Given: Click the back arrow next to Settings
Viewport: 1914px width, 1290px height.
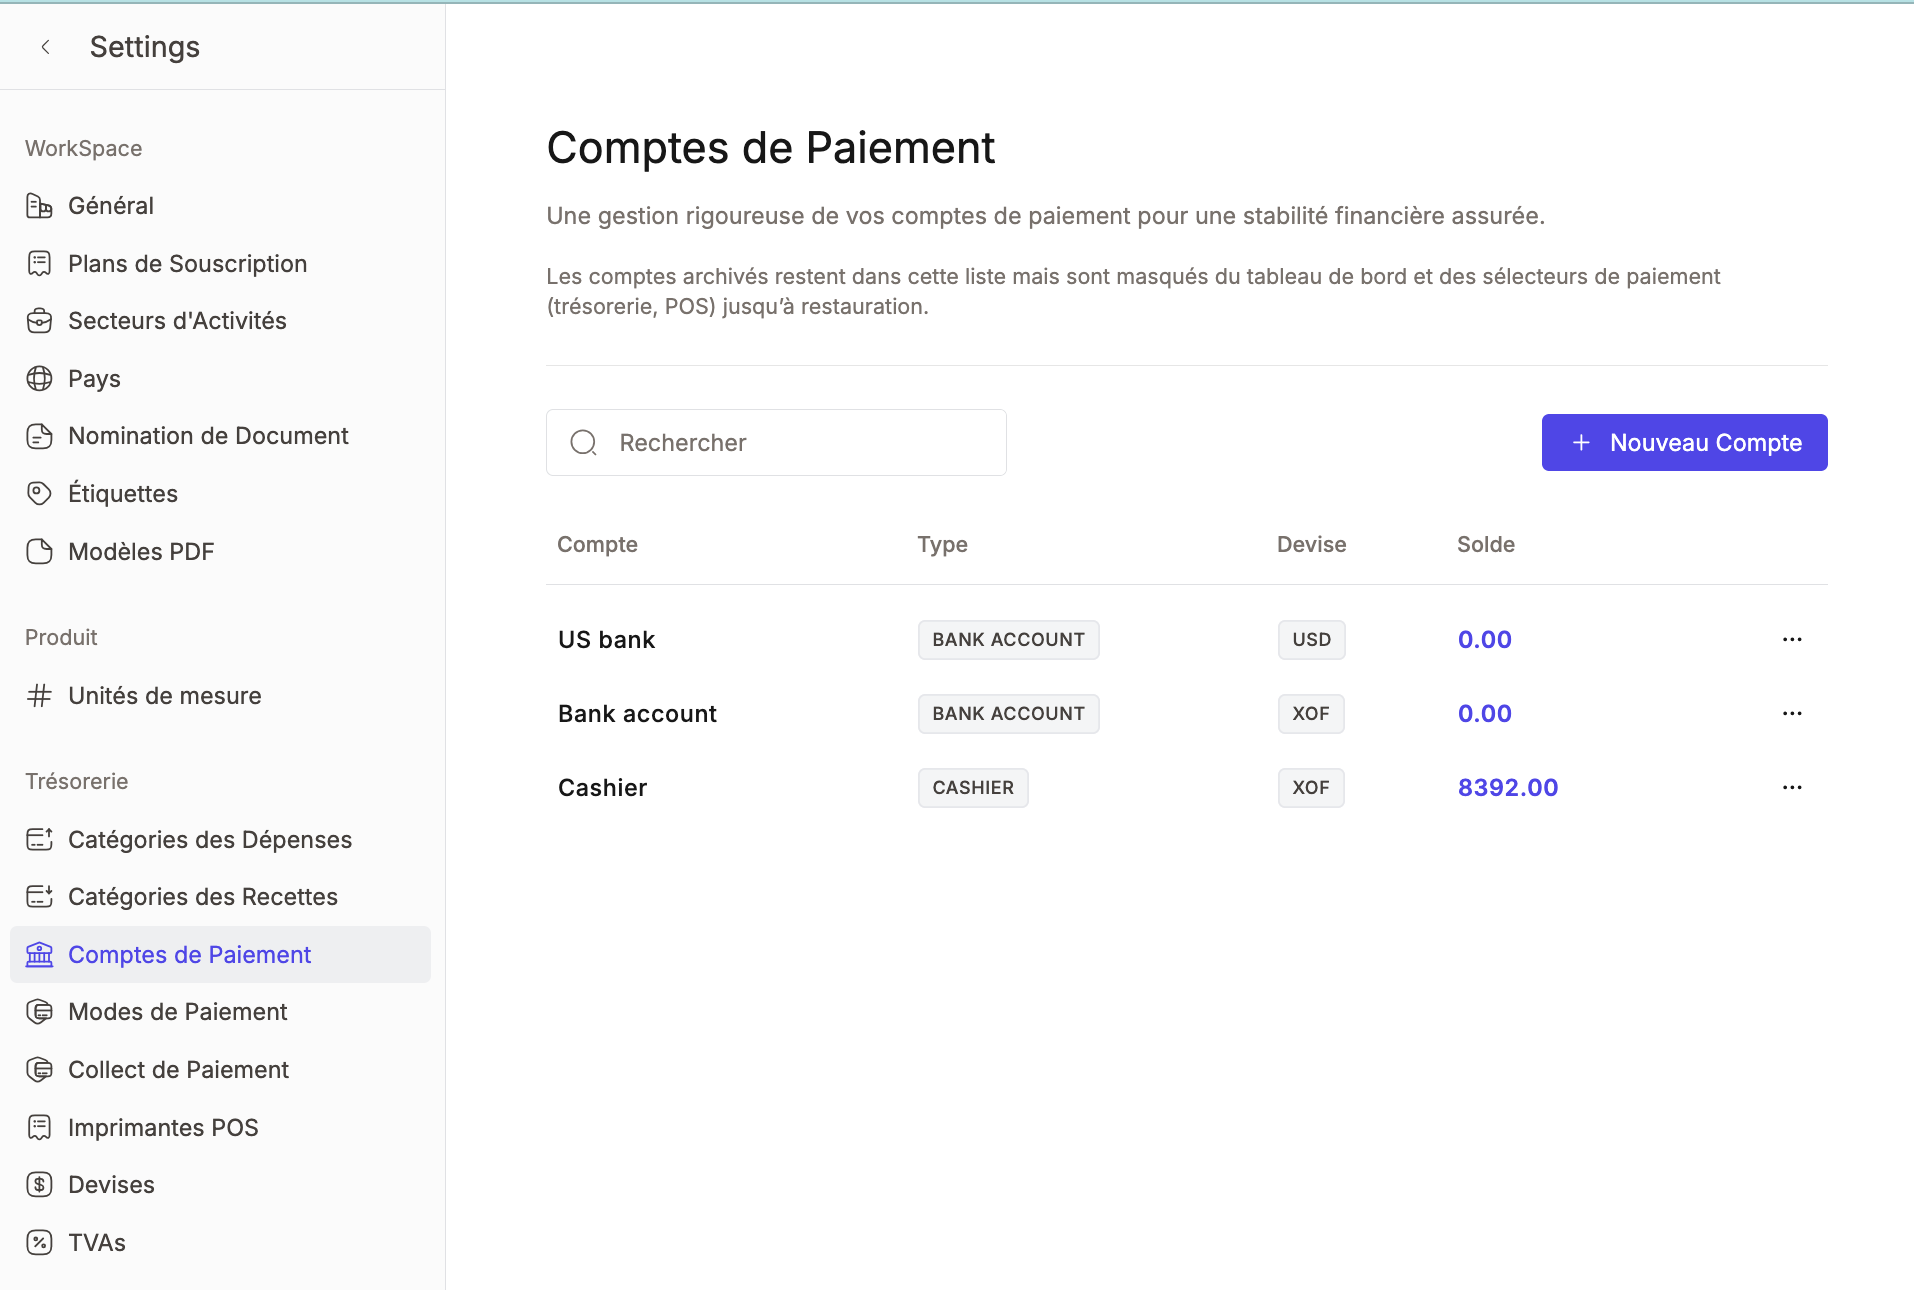Looking at the screenshot, I should [x=45, y=47].
